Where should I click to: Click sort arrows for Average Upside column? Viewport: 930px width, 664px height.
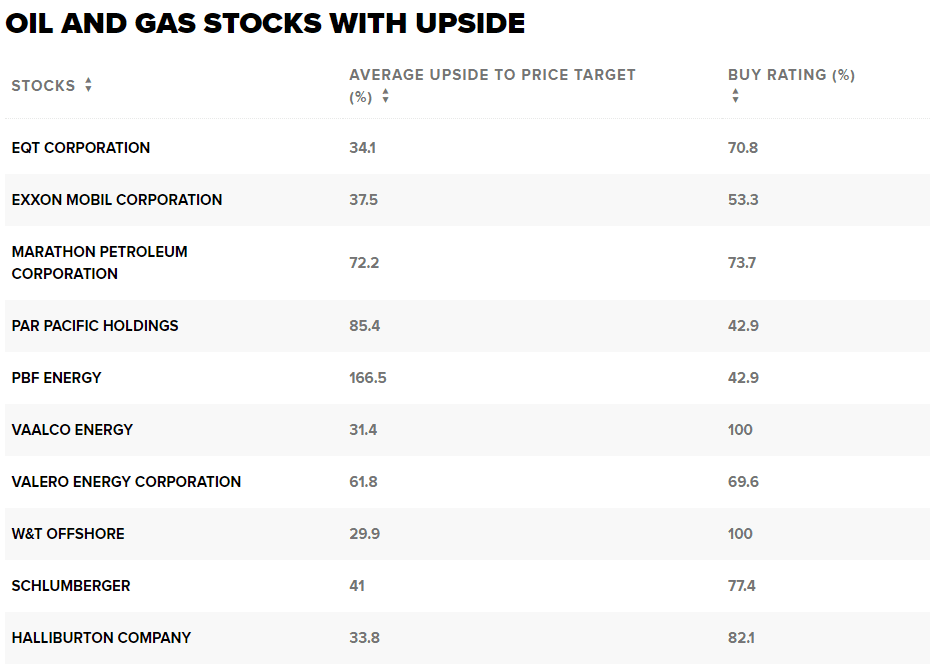pos(385,97)
